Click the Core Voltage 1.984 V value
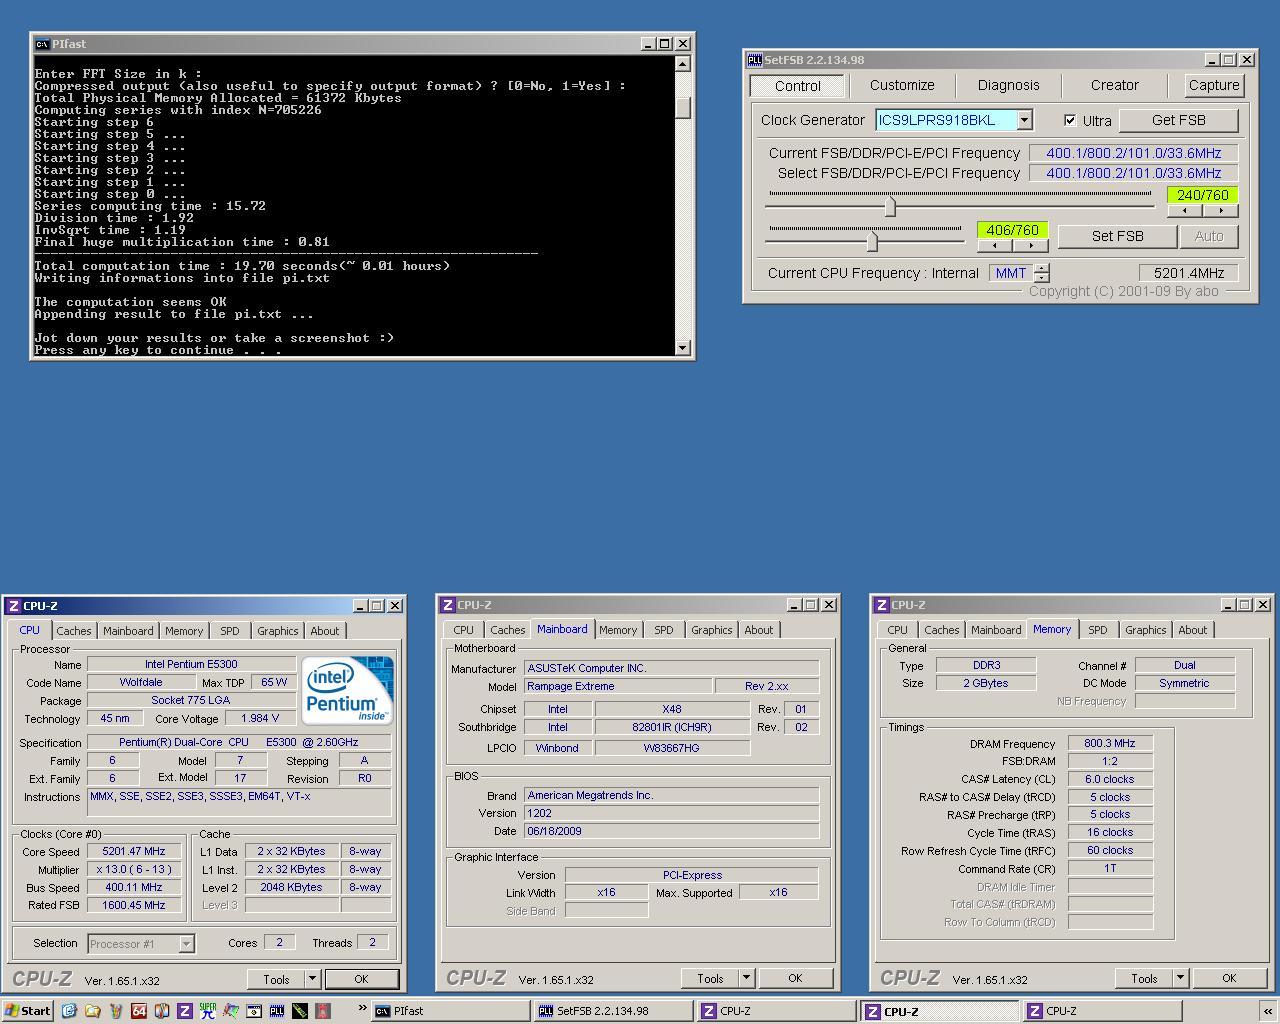The height and width of the screenshot is (1024, 1280). tap(260, 718)
